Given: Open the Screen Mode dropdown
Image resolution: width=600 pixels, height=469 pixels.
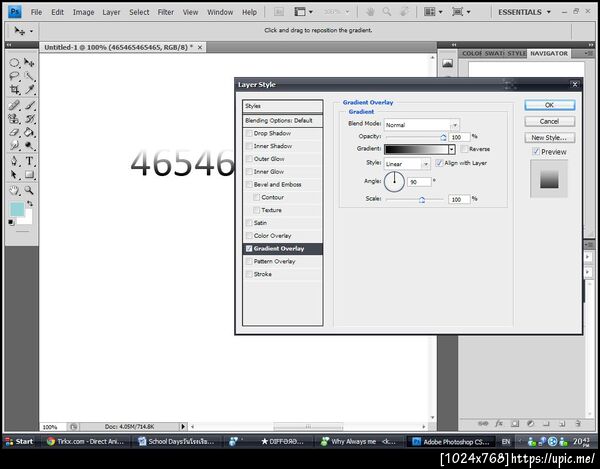Looking at the screenshot, I should tap(461, 12).
